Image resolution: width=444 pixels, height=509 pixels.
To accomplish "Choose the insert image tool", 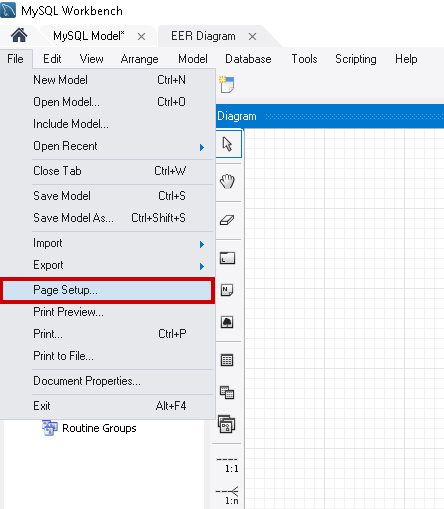I will [x=227, y=322].
